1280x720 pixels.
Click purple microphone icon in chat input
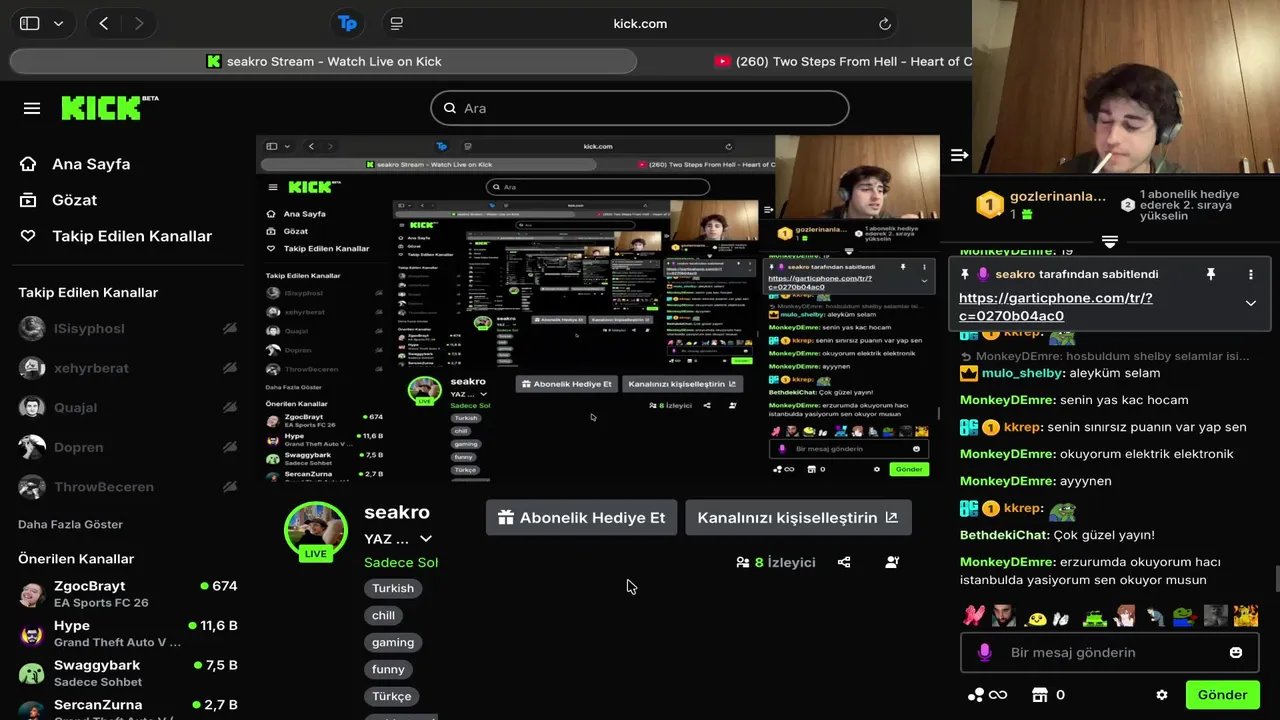(x=984, y=652)
